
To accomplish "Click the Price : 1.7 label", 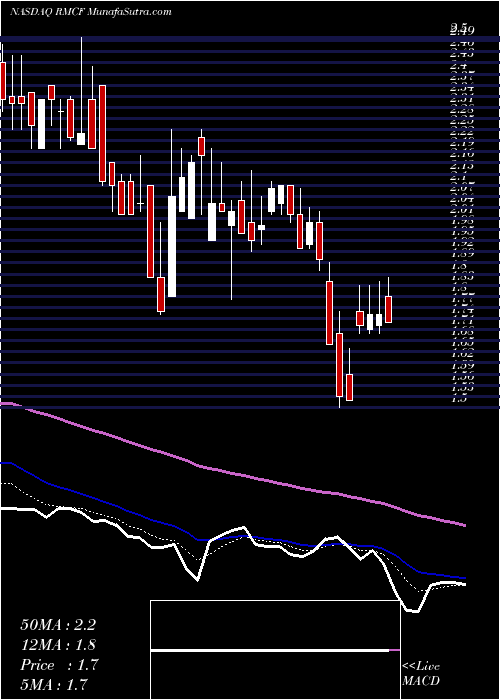I will 58,665.
